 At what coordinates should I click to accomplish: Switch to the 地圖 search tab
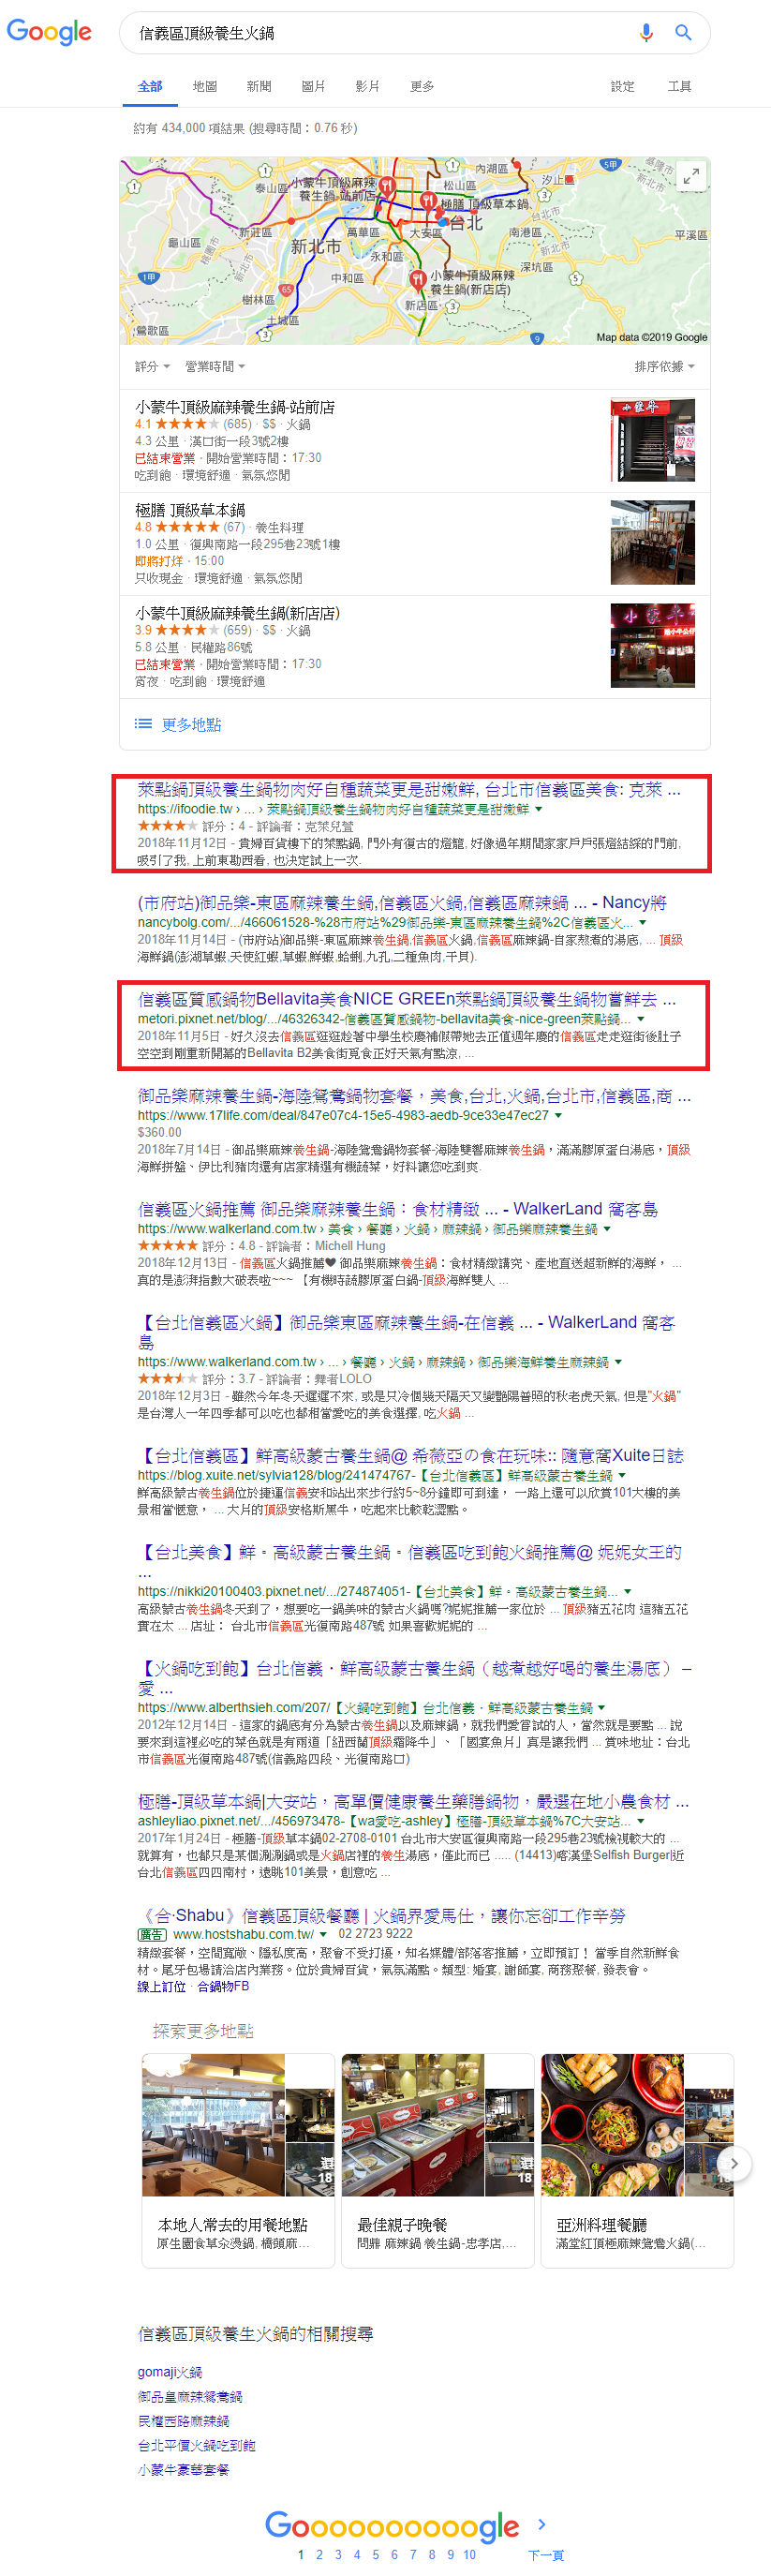click(x=205, y=87)
